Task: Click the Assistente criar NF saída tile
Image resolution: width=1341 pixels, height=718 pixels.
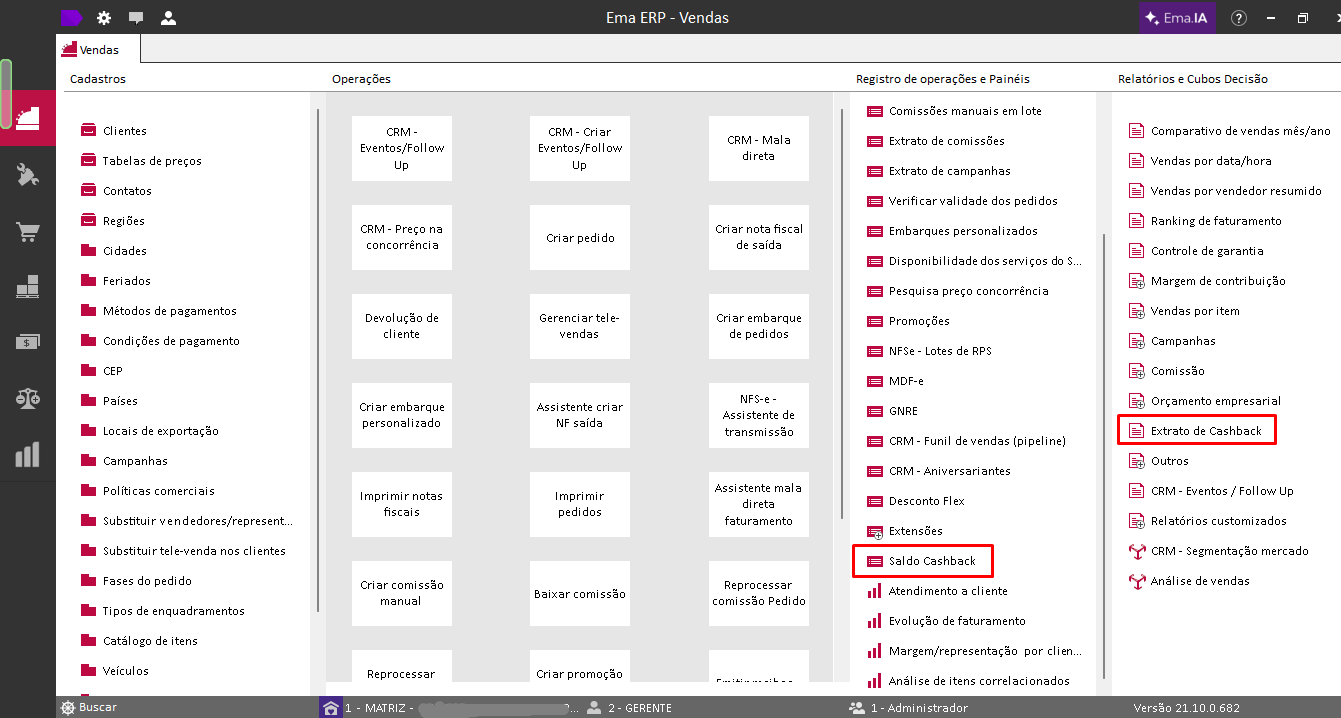Action: pyautogui.click(x=580, y=415)
